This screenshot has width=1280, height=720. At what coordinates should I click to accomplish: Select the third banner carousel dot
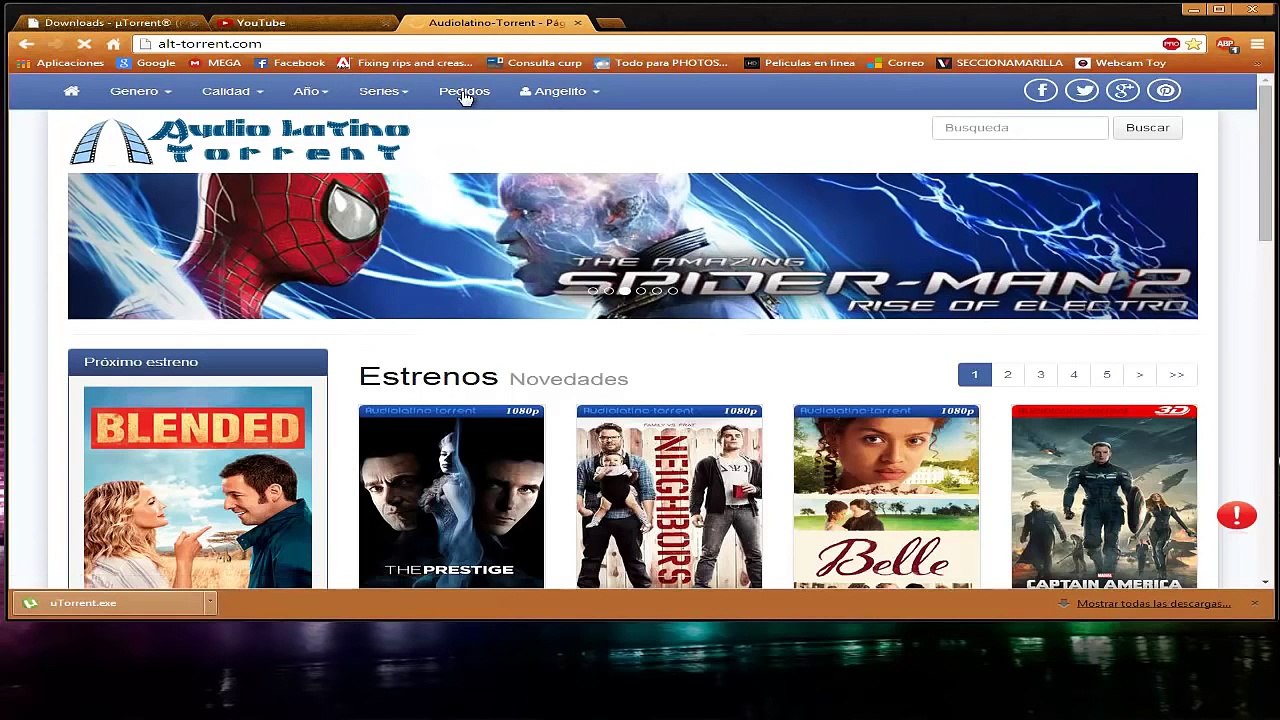625,291
